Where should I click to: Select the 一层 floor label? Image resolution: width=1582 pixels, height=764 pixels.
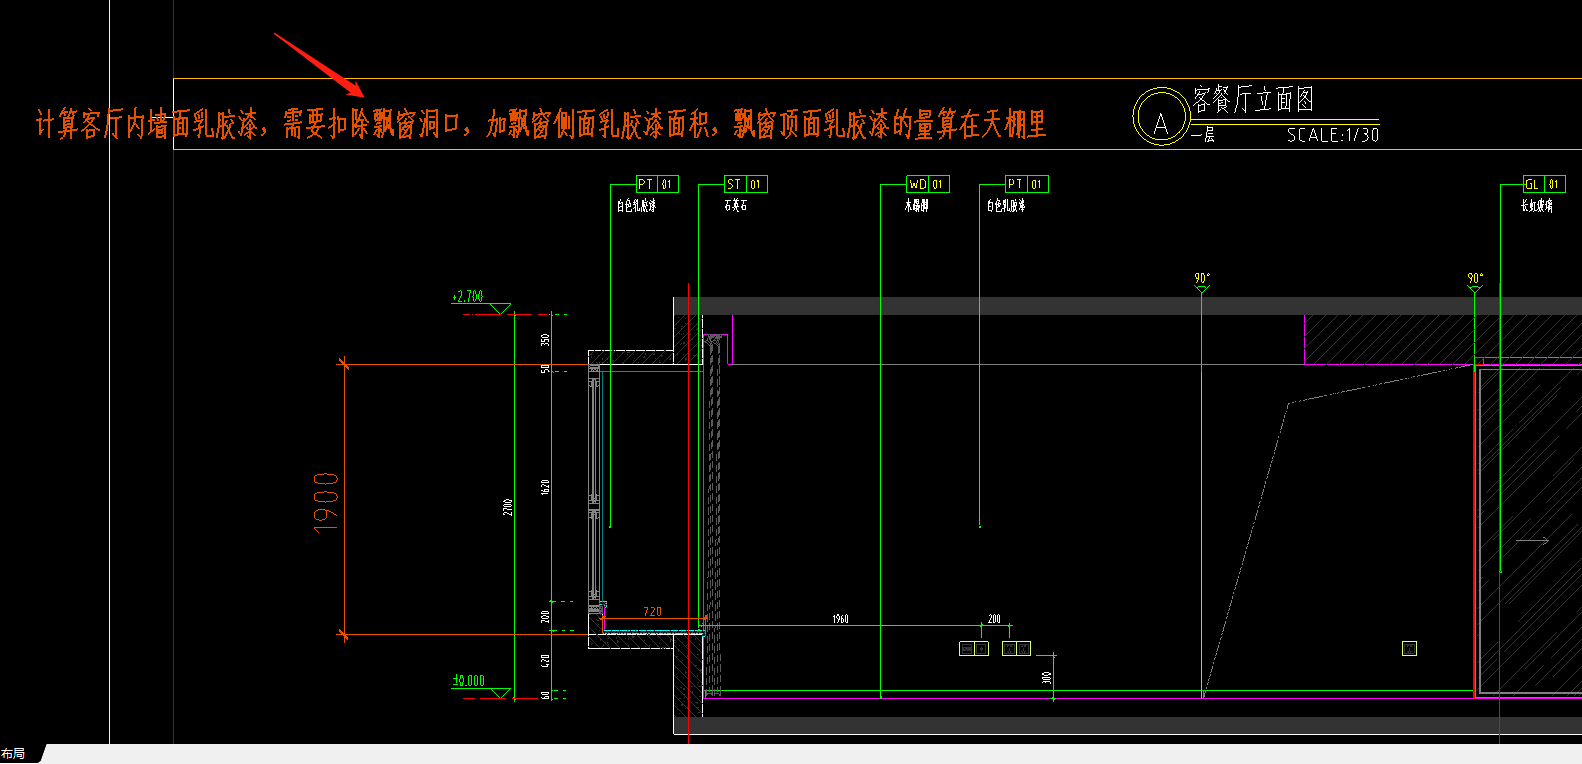(1203, 134)
